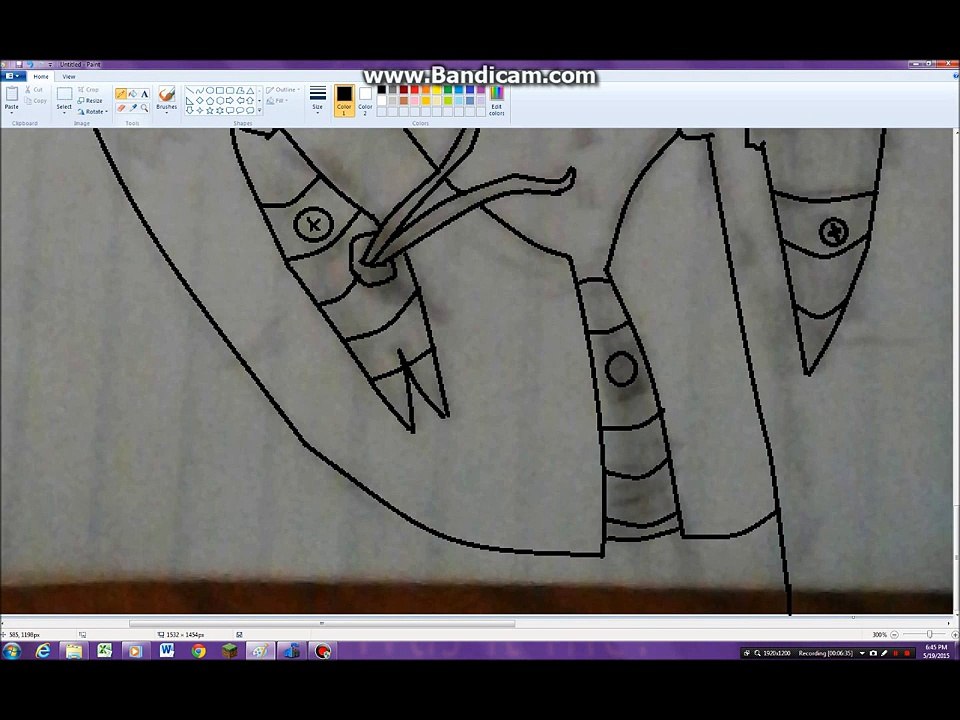Screen dimensions: 960x720
Task: Activate Color 1 as the active color
Action: click(344, 100)
